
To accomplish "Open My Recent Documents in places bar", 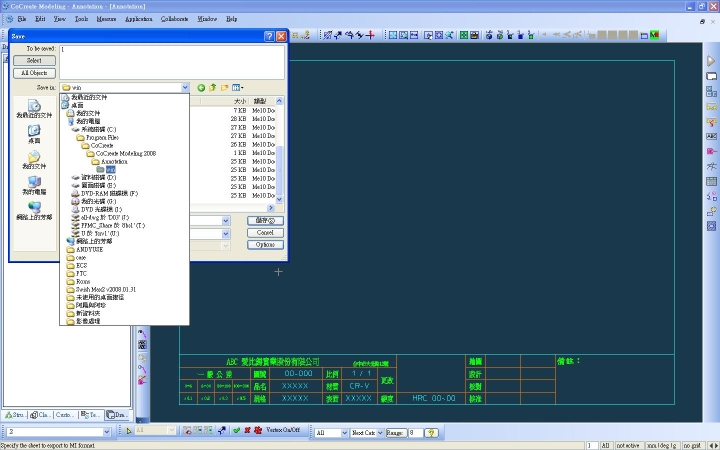I will point(34,109).
